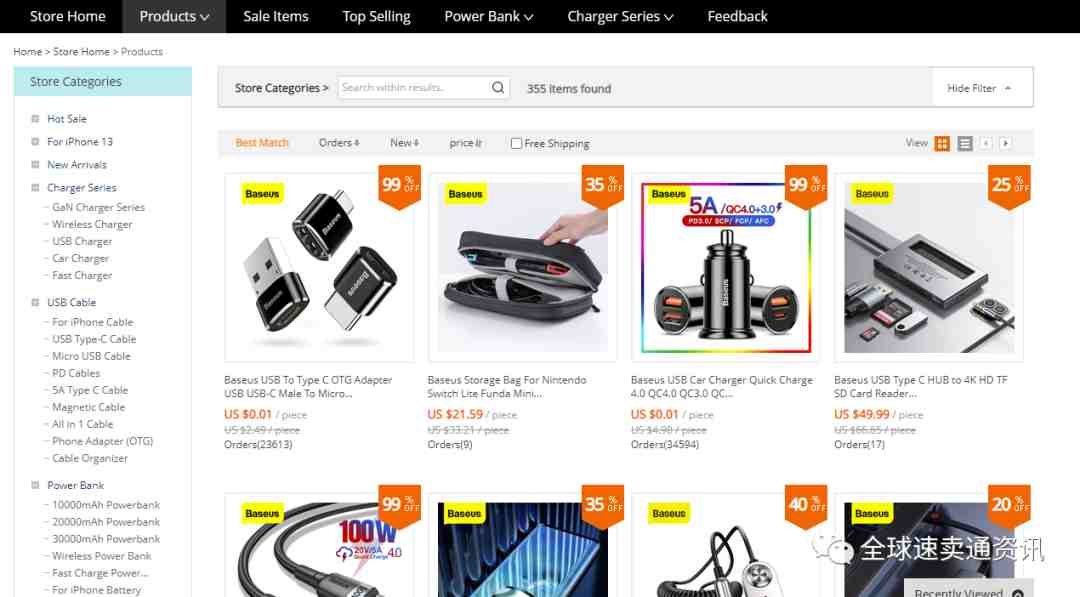Collapse filters with Hide Filter toggle
1080x597 pixels.
pyautogui.click(x=979, y=88)
